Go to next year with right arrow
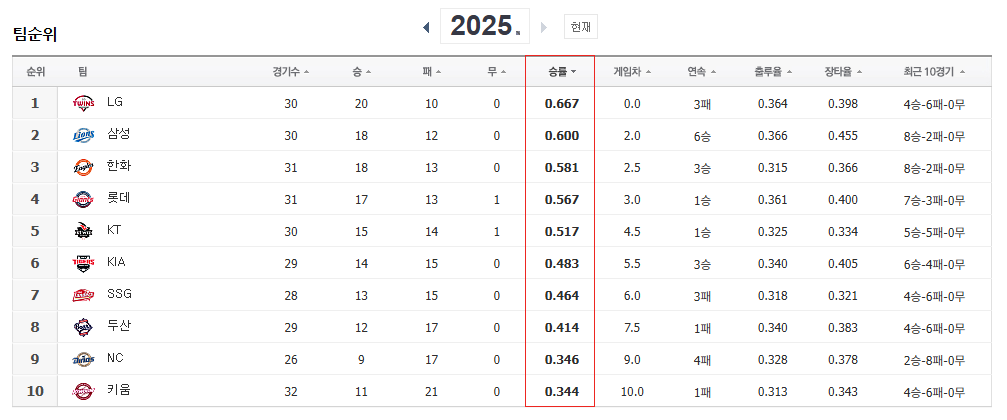Screen dimensions: 1007x420 (x=544, y=28)
